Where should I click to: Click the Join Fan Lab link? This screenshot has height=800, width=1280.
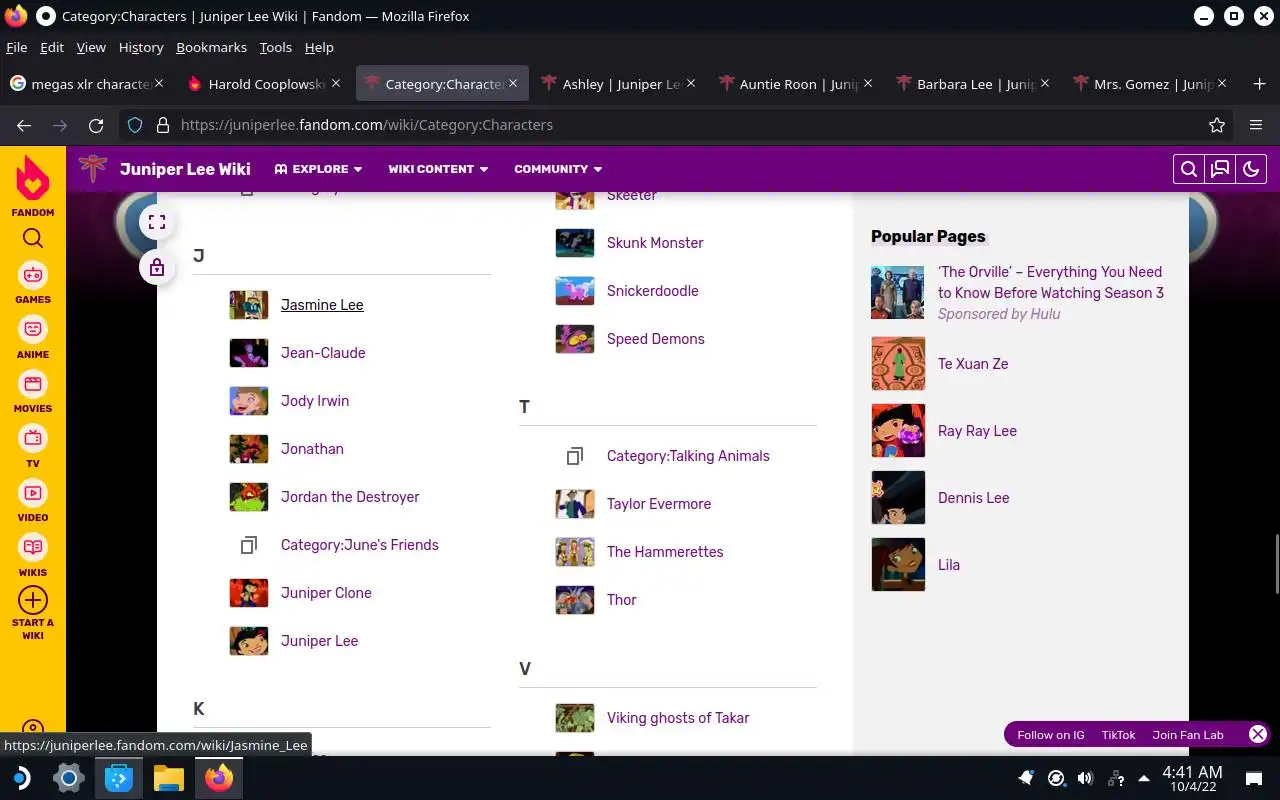(1188, 735)
